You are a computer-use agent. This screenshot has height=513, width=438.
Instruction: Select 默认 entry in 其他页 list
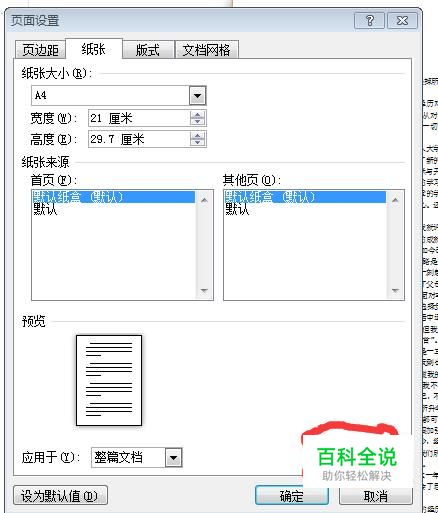pyautogui.click(x=237, y=209)
